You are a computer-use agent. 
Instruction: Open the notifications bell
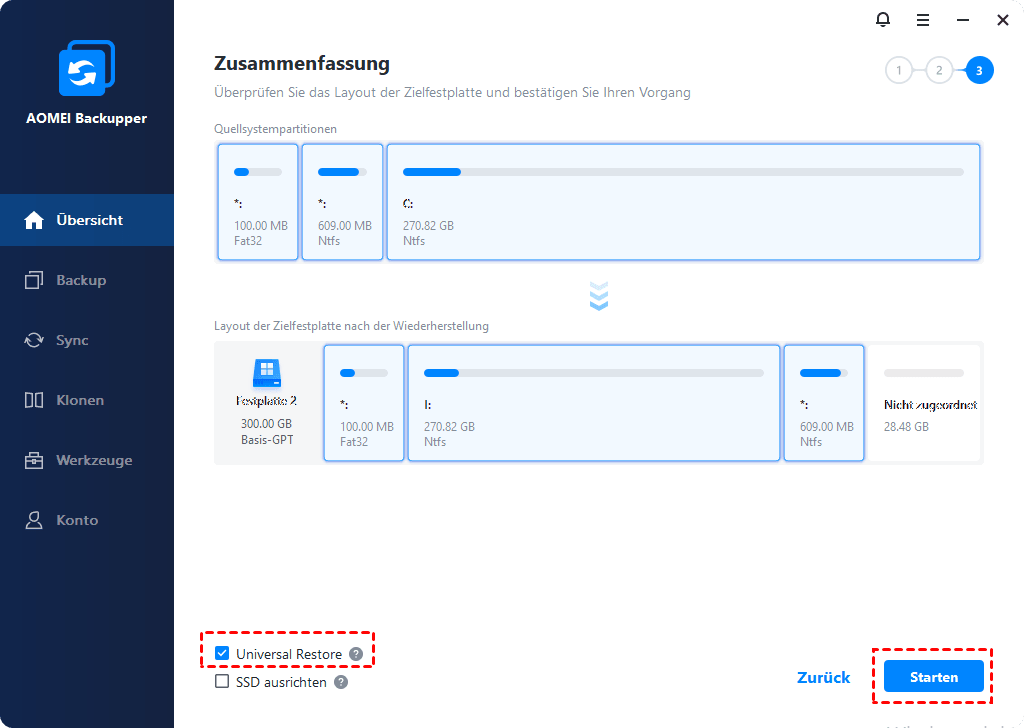882,20
